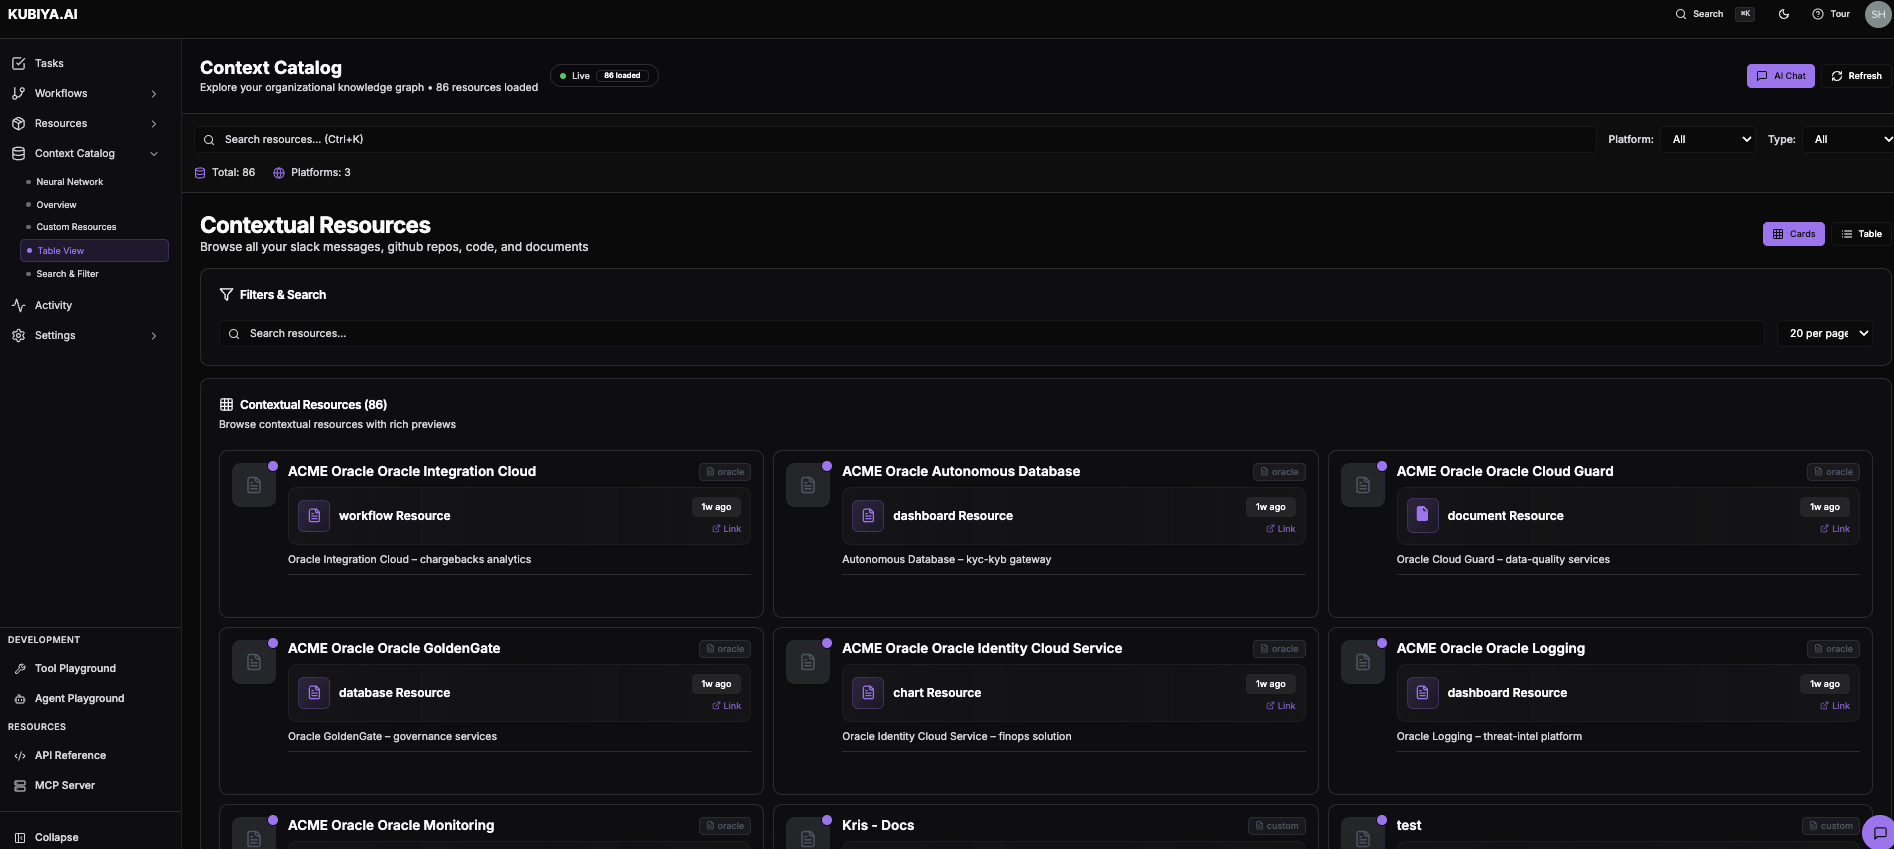Click custom tag on Kris - Docs card

click(x=1277, y=826)
